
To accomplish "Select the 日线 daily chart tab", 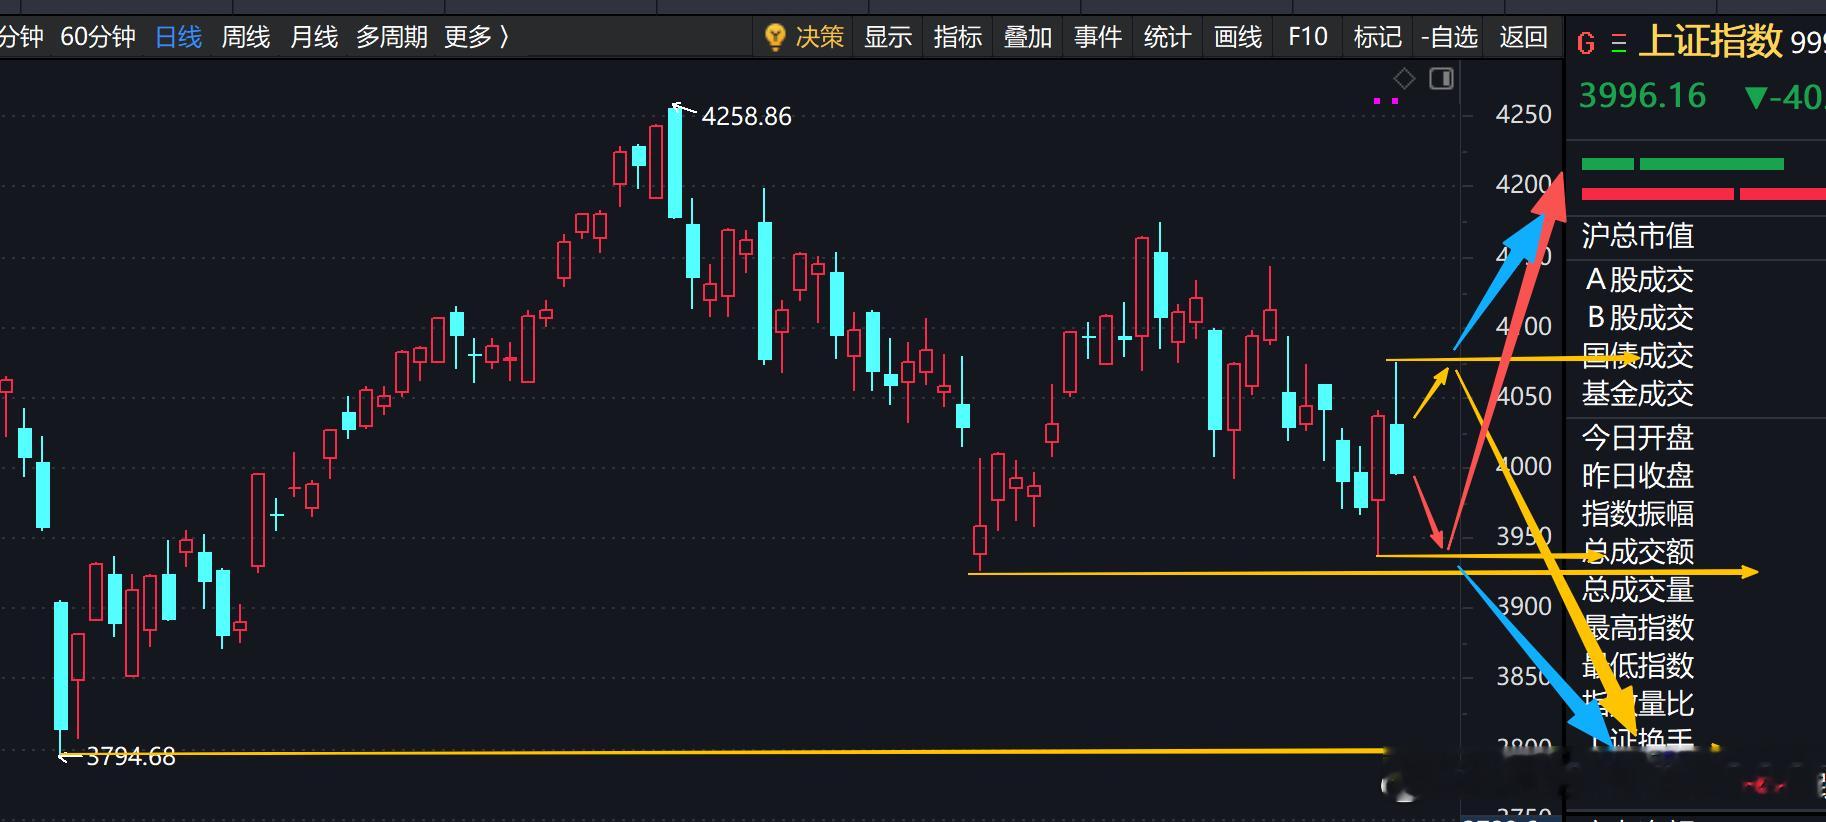I will coord(179,38).
